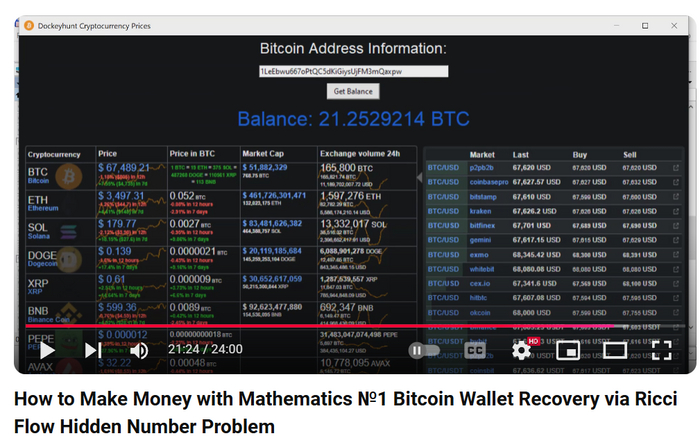Image resolution: width=700 pixels, height=445 pixels.
Task: Open external link for p2pb2b row
Action: pyautogui.click(x=676, y=168)
